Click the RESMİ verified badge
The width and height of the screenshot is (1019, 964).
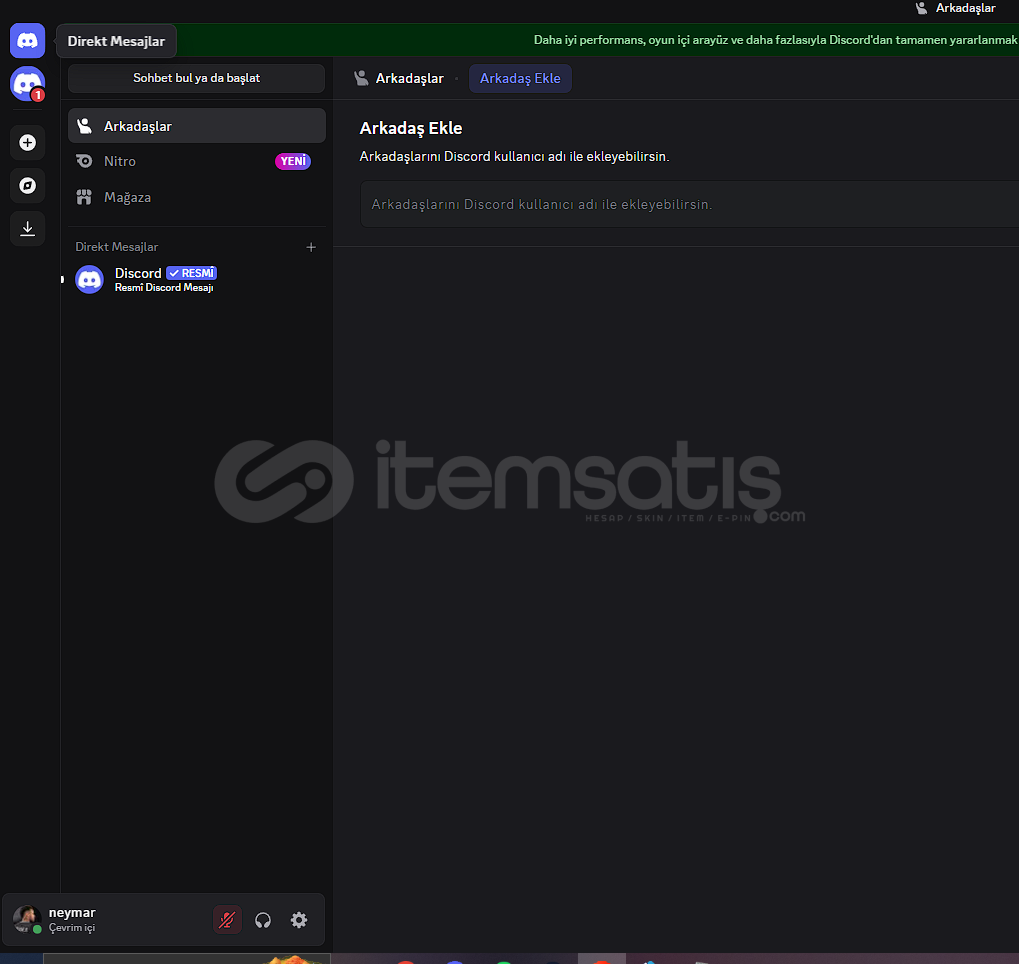click(192, 273)
